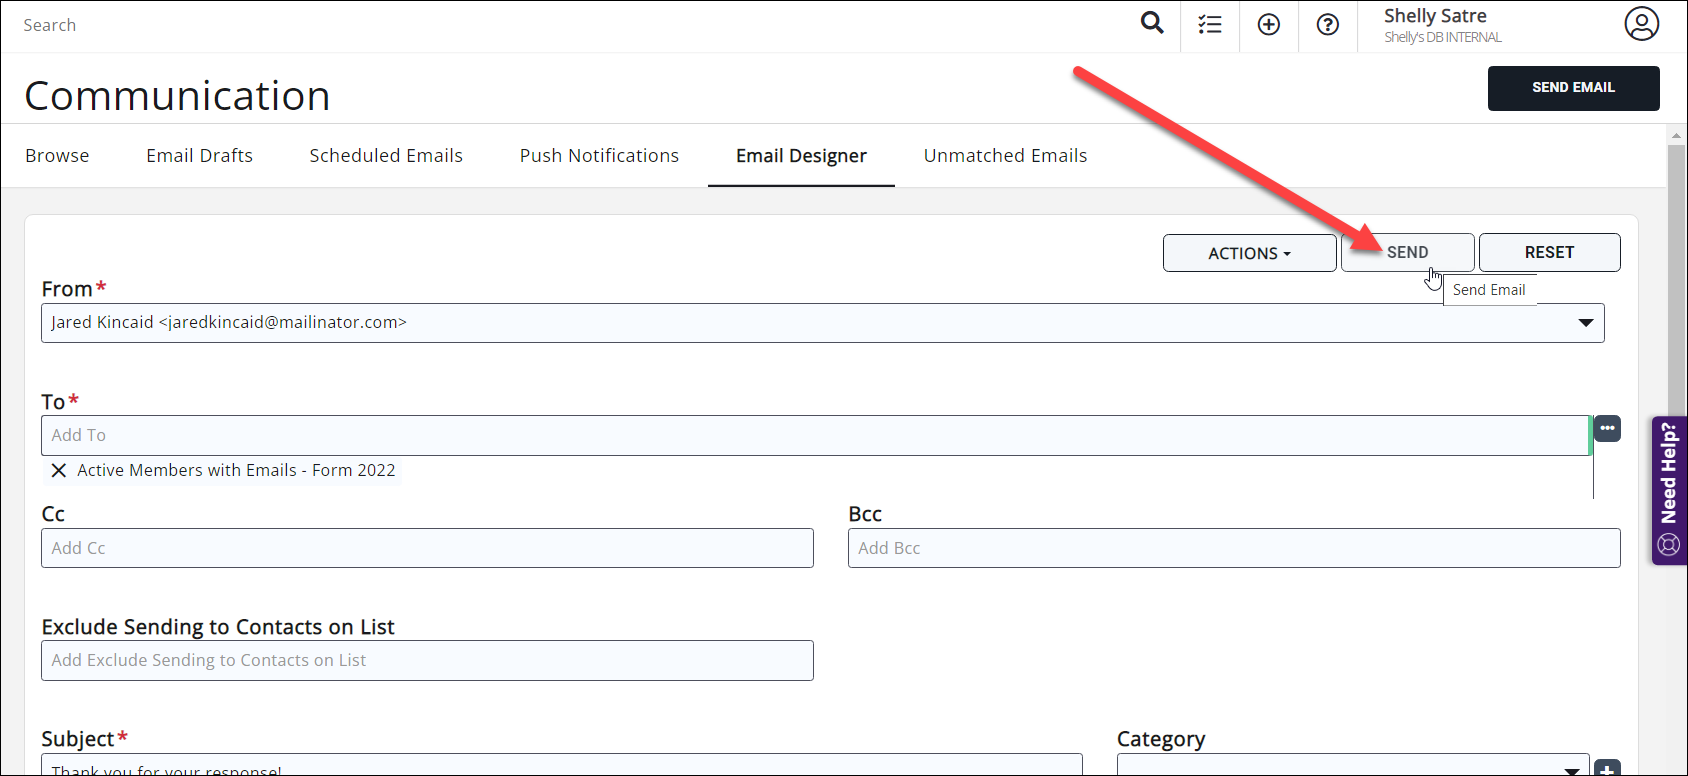The image size is (1688, 776).
Task: Focus the Add Bcc input field
Action: click(x=1233, y=548)
